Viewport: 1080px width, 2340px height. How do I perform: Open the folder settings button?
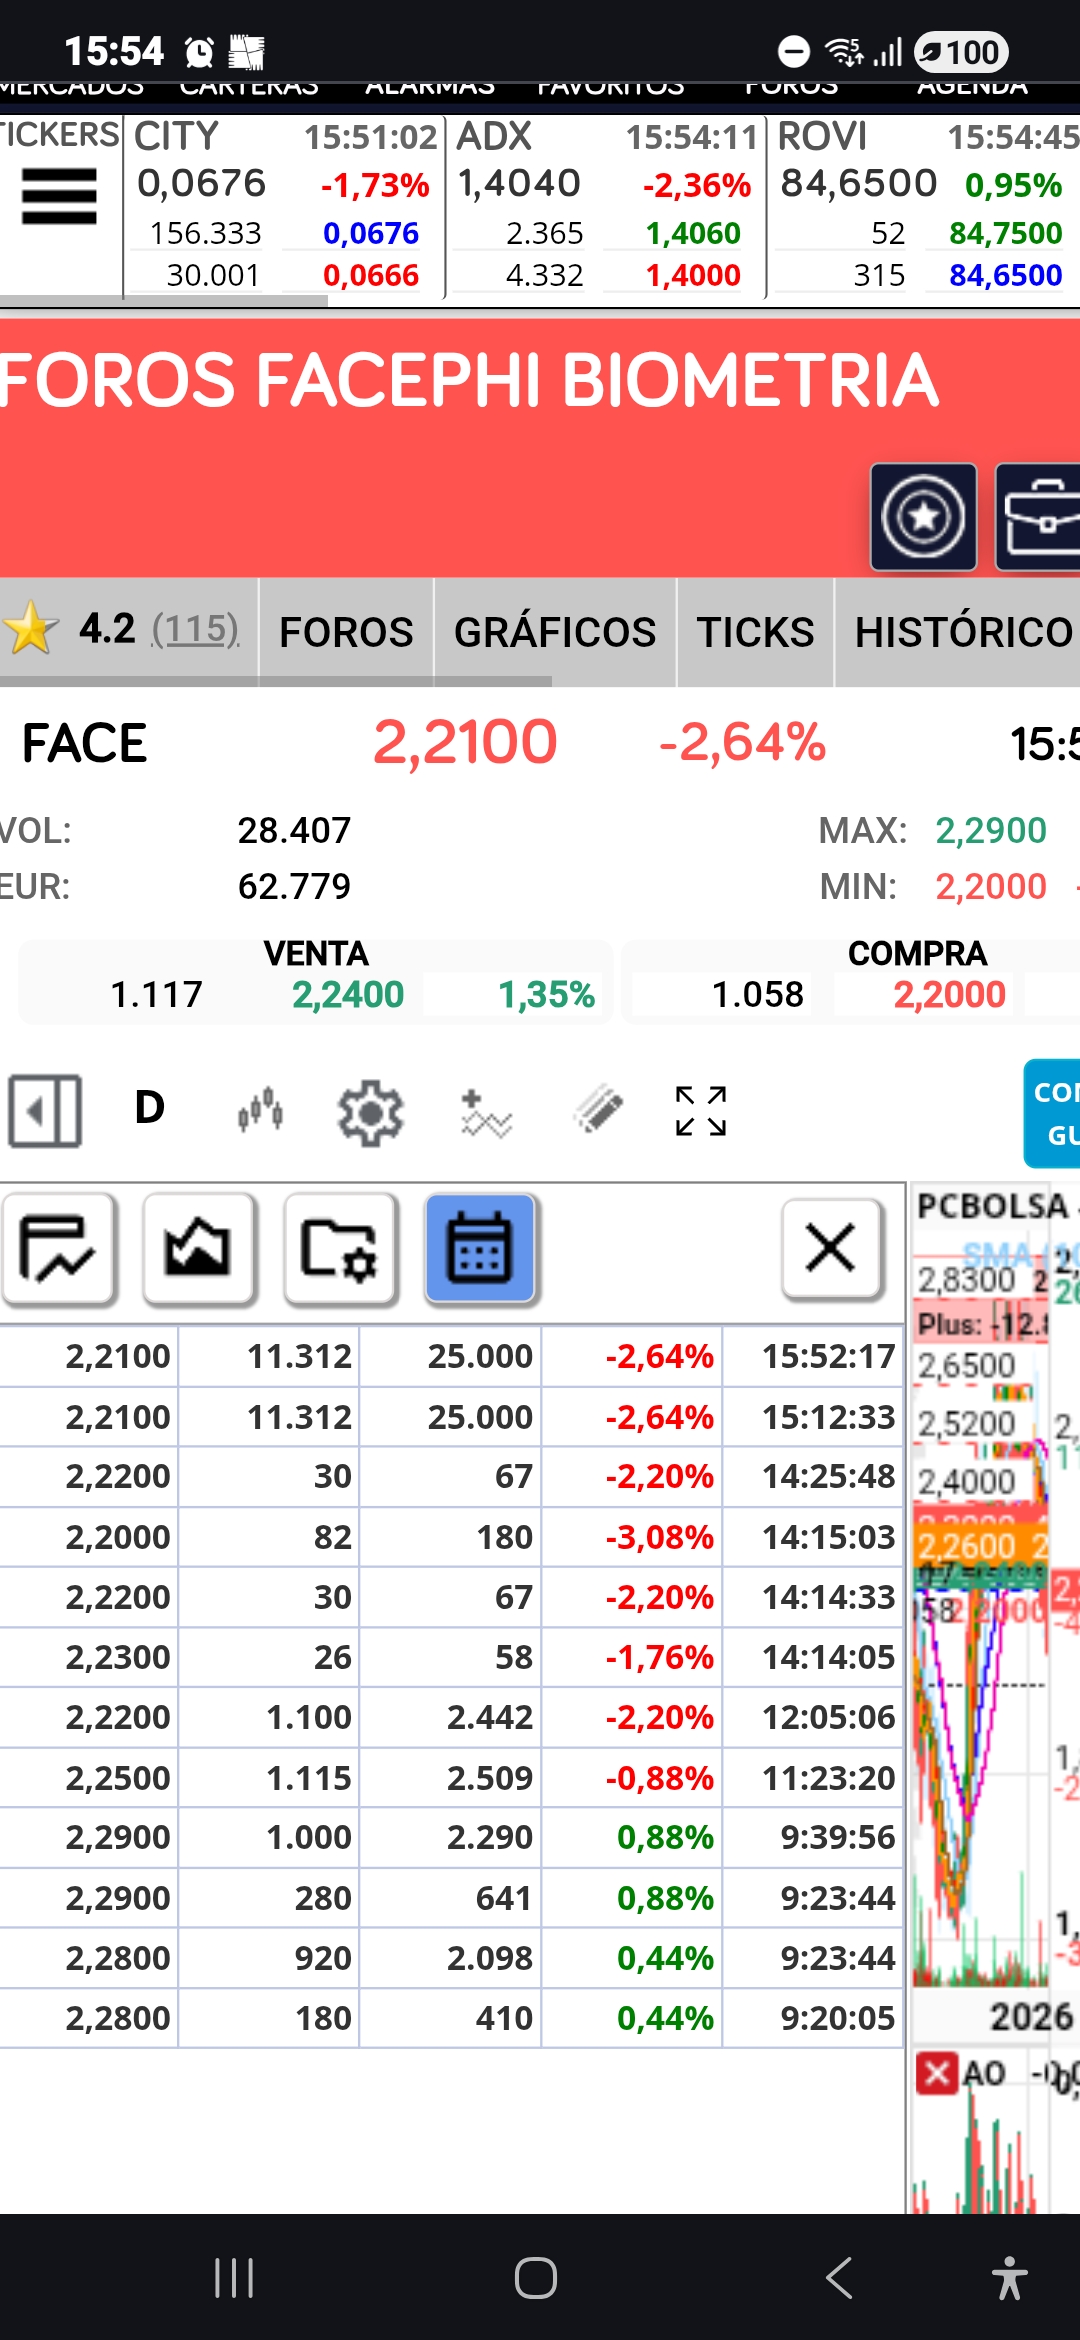tap(340, 1249)
